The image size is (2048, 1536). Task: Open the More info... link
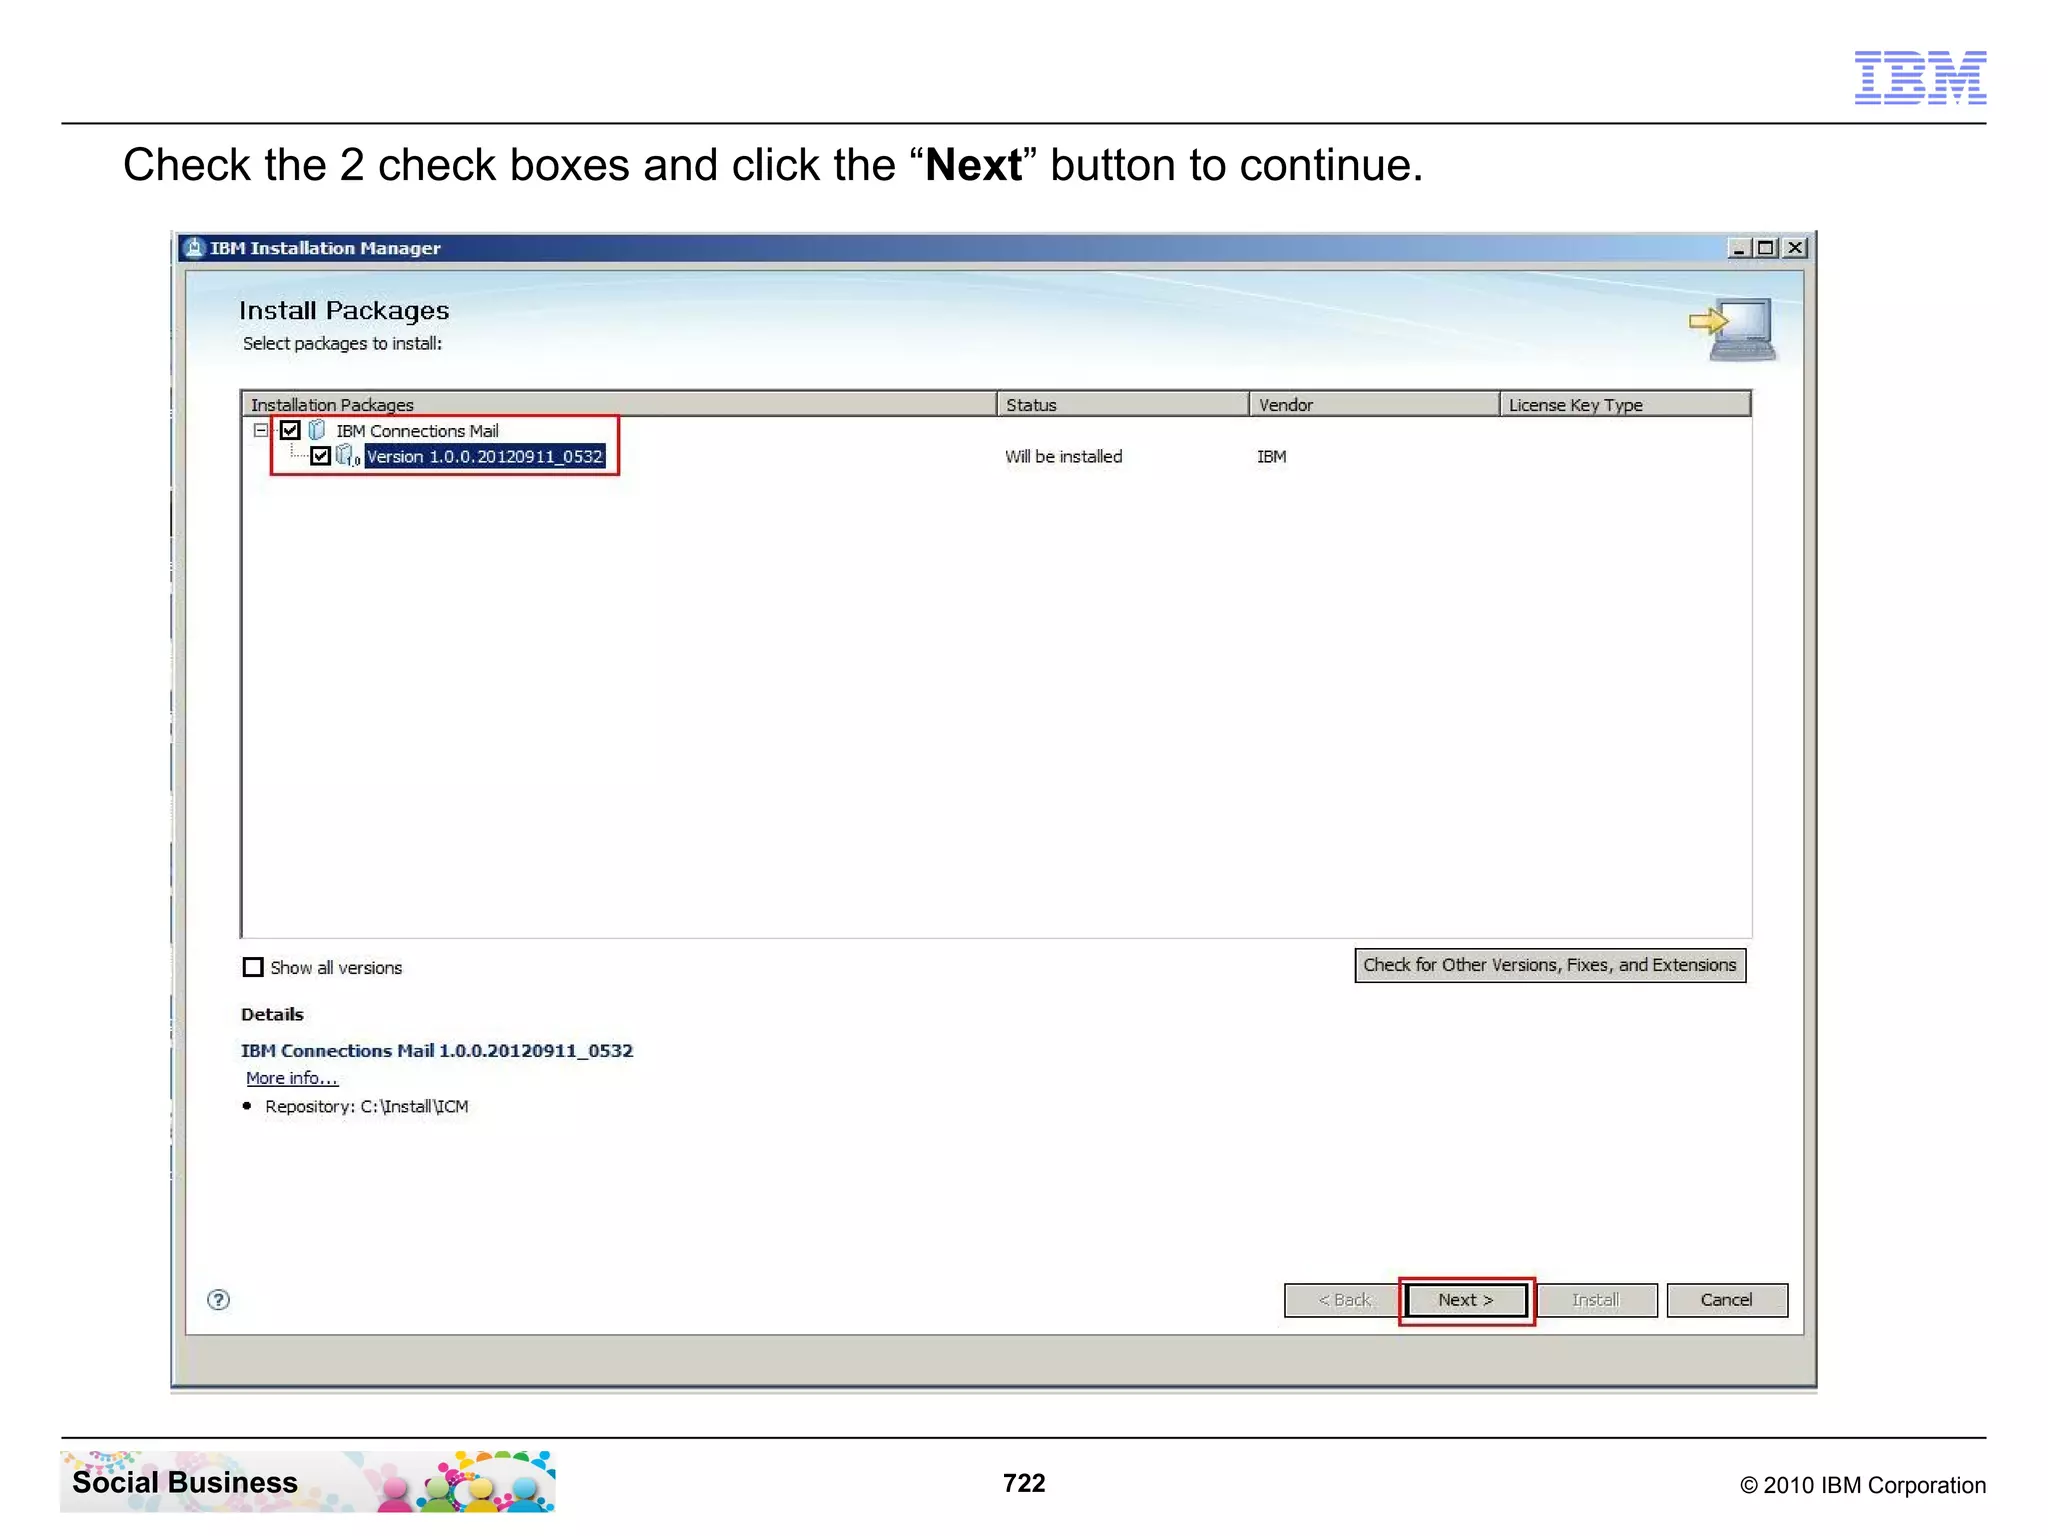(292, 1078)
